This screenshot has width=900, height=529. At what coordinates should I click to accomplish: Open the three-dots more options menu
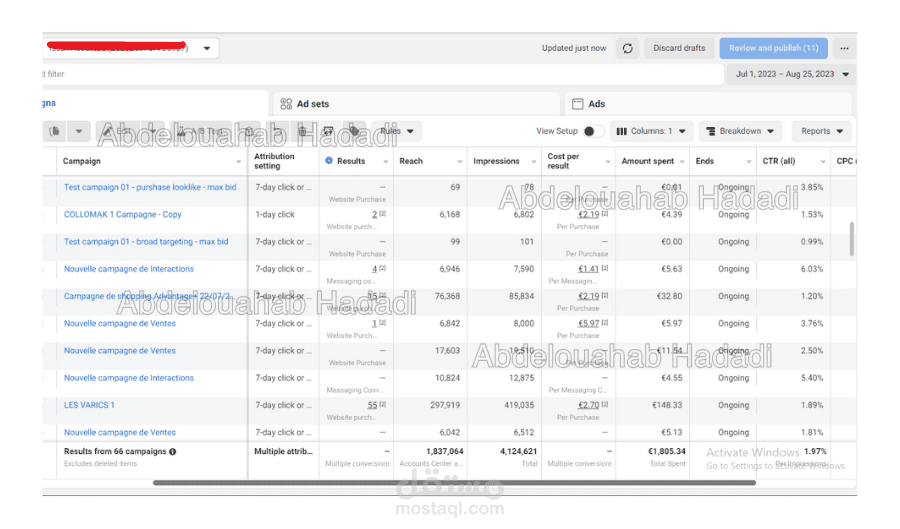[844, 48]
